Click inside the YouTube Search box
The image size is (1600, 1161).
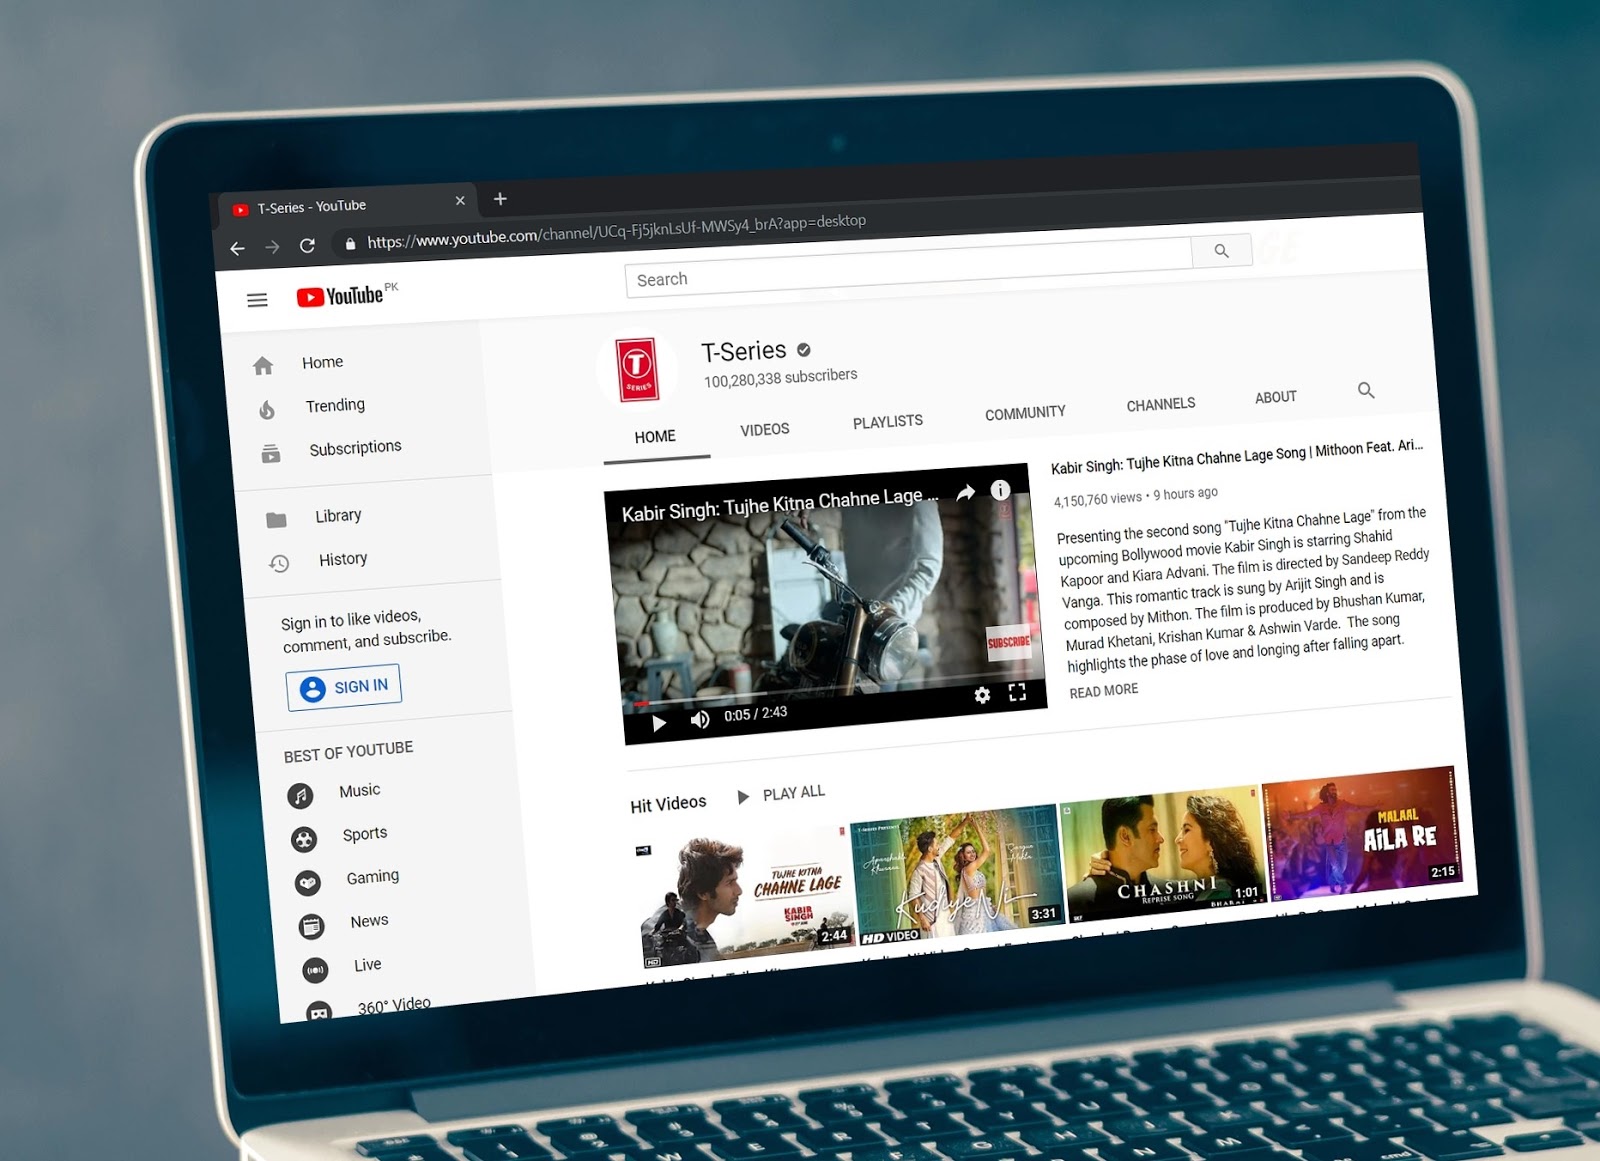908,268
